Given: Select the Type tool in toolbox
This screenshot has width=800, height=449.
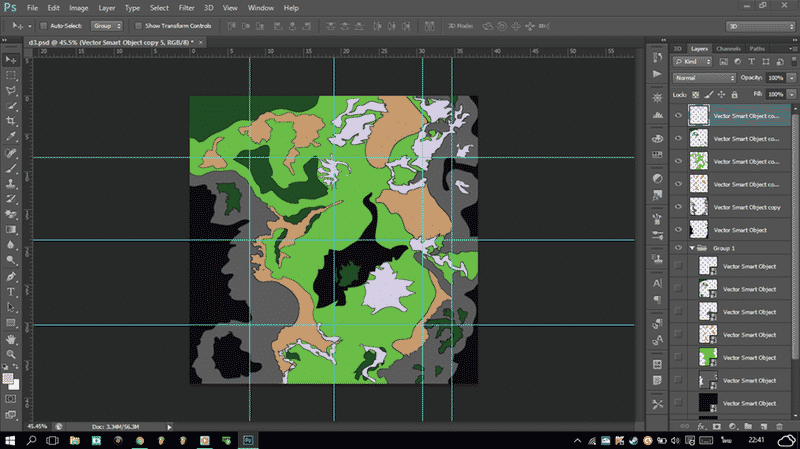Looking at the screenshot, I should pos(11,292).
